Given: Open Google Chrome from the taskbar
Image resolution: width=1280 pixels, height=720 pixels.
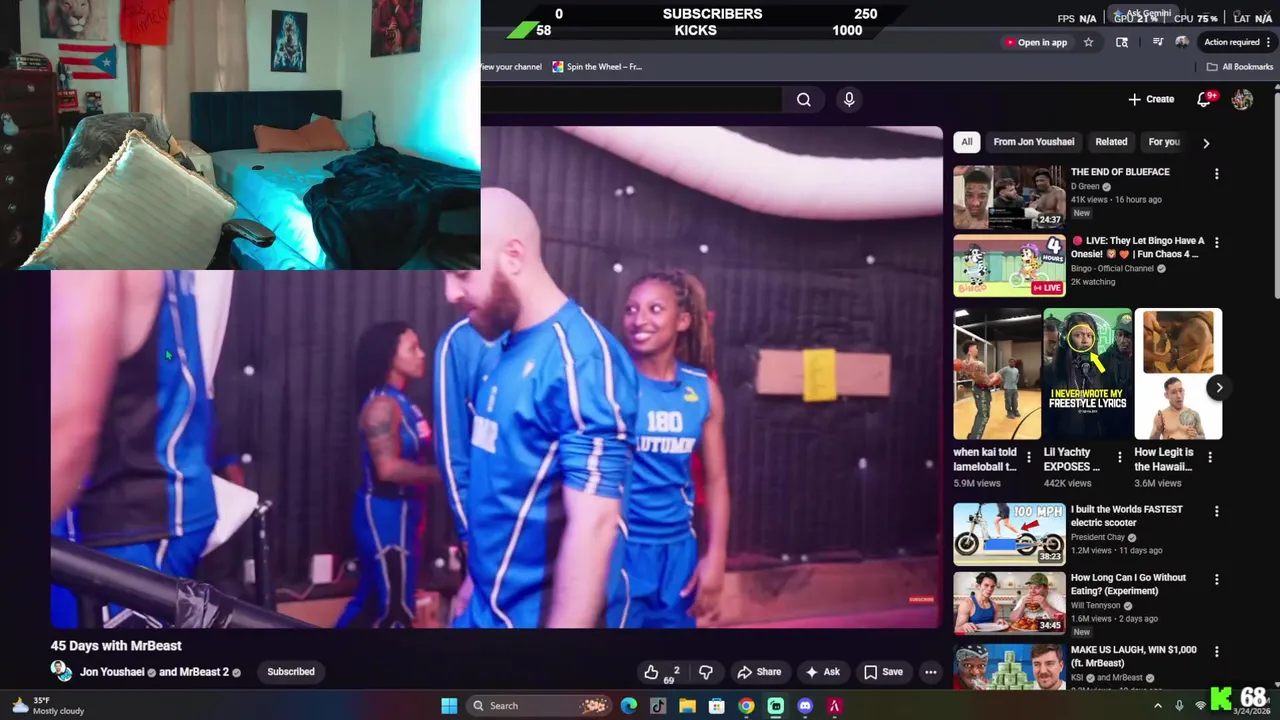Looking at the screenshot, I should click(746, 706).
